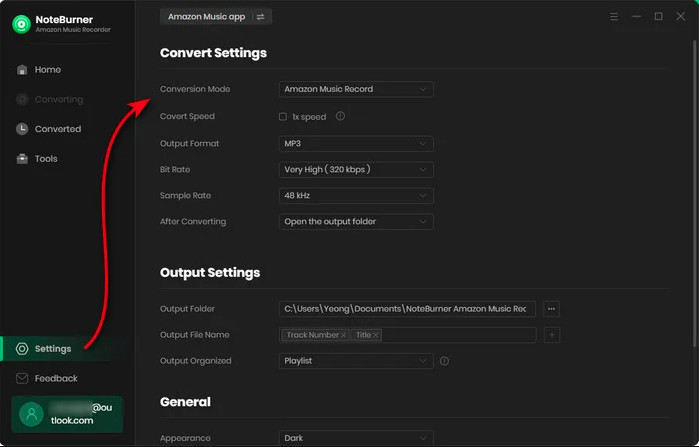Click the Appearance label
699x447 pixels.
pos(185,438)
